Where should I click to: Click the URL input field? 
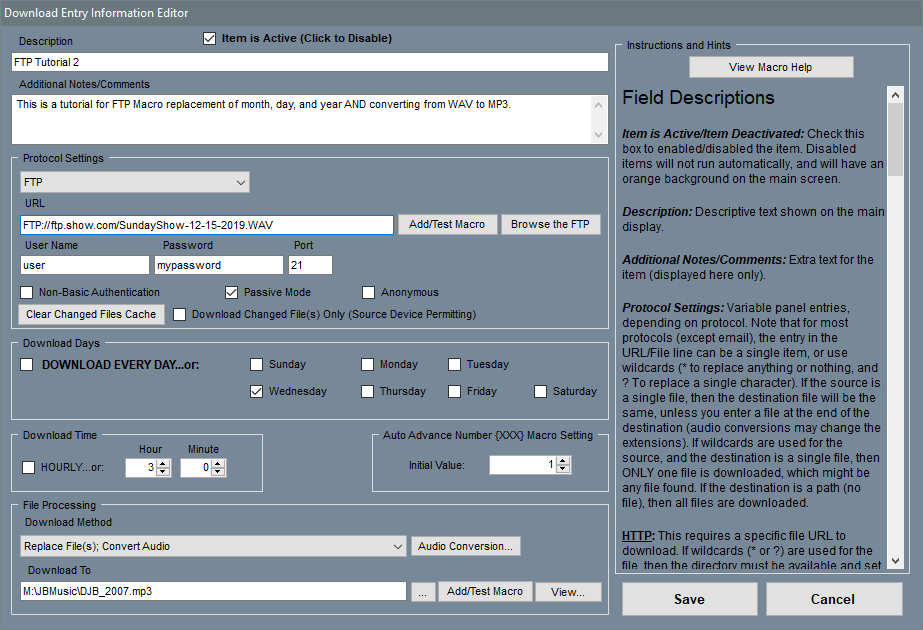[206, 225]
